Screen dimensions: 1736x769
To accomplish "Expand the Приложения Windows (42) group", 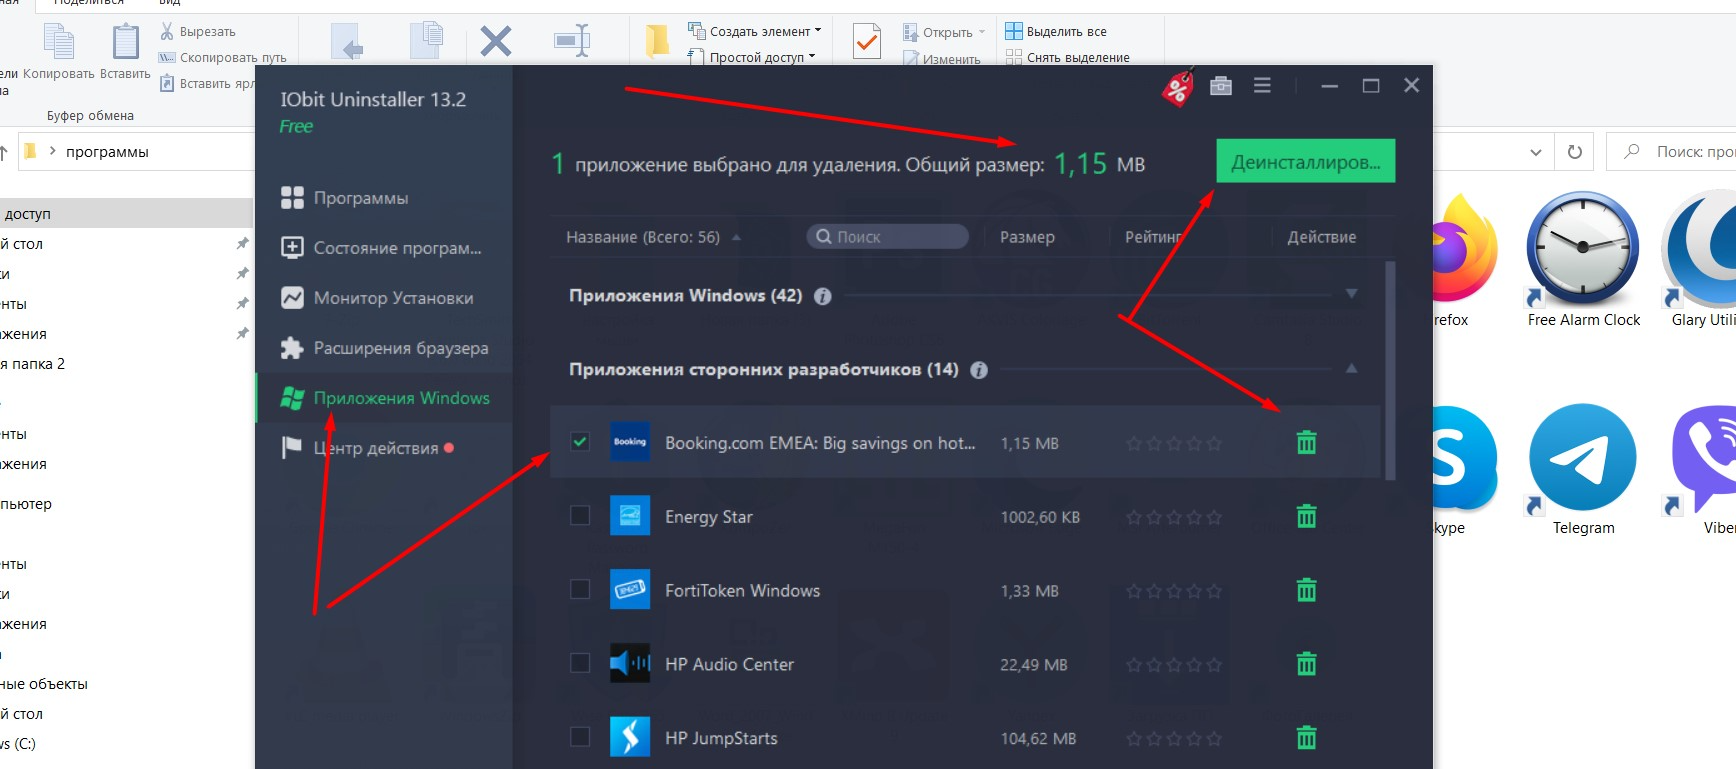I will [x=1351, y=294].
